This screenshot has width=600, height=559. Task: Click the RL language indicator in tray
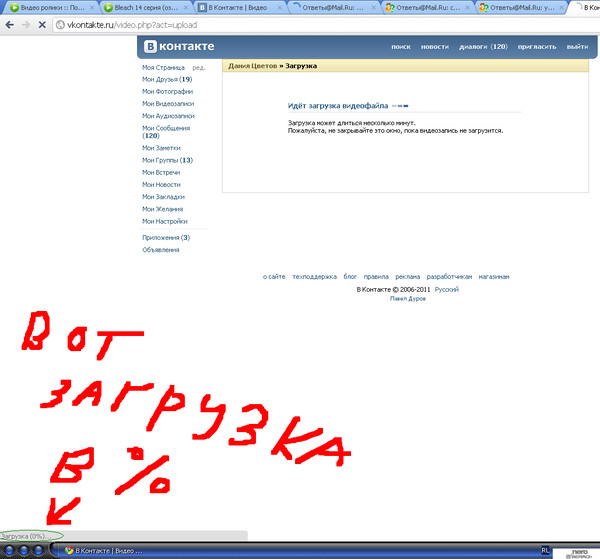(545, 551)
